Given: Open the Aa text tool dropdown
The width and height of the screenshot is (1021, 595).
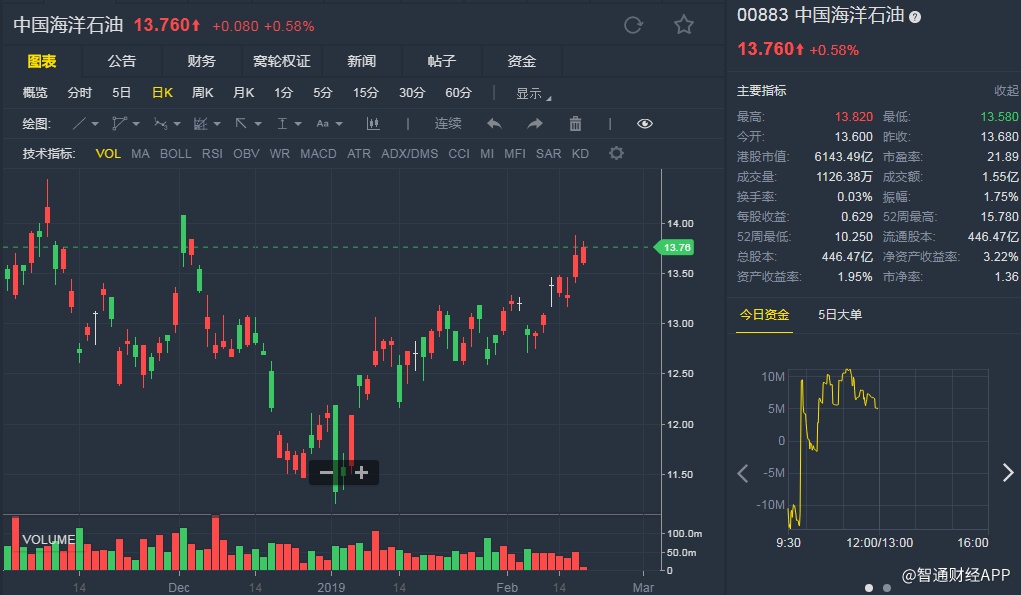Looking at the screenshot, I should point(327,124).
